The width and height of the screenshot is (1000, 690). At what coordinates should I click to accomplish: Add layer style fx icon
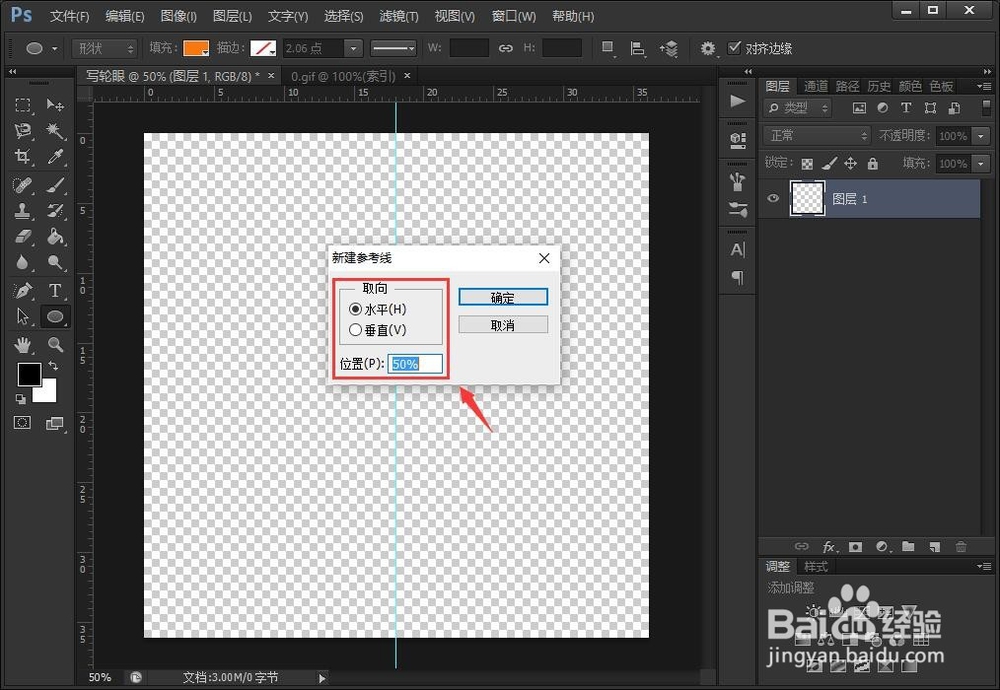[x=828, y=547]
